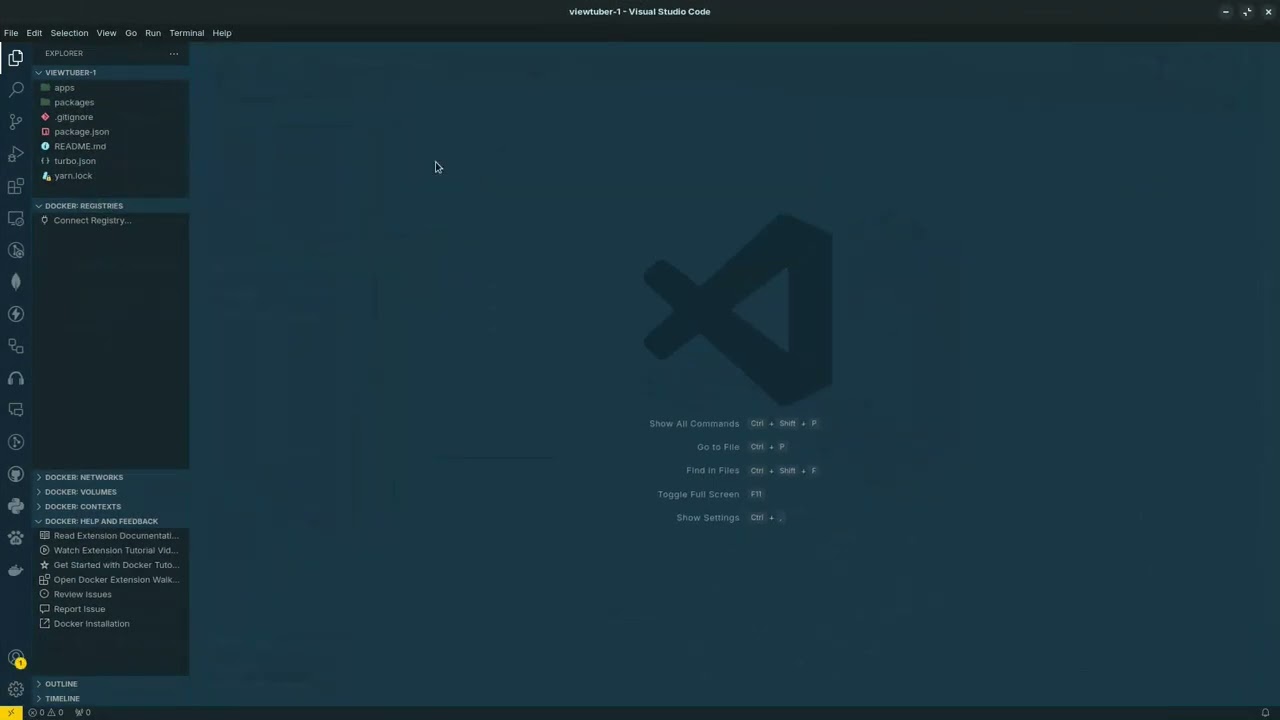
Task: Expand the Docker: Networks section
Action: click(x=111, y=477)
